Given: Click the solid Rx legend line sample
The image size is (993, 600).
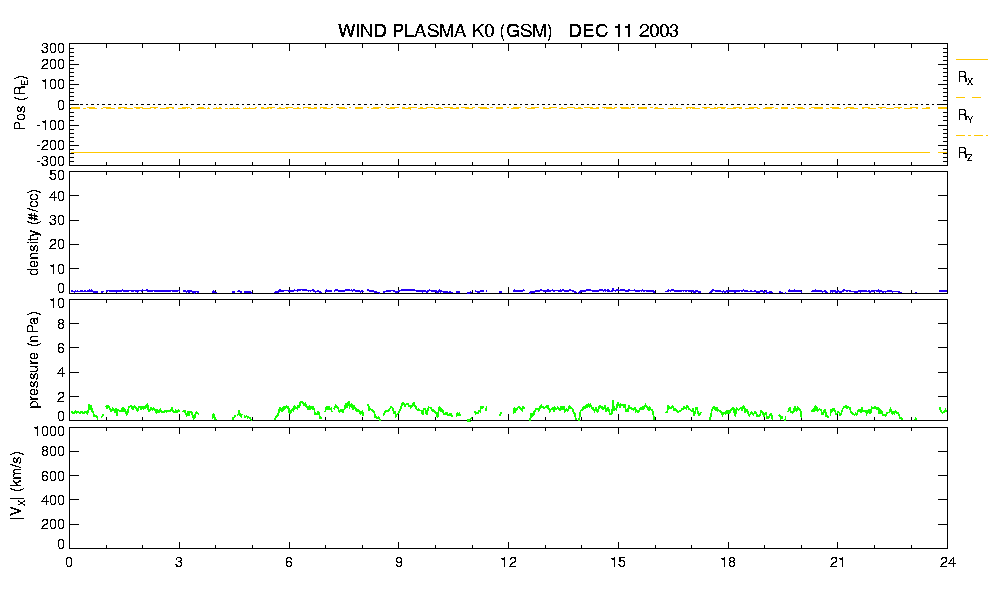Looking at the screenshot, I should 971,60.
